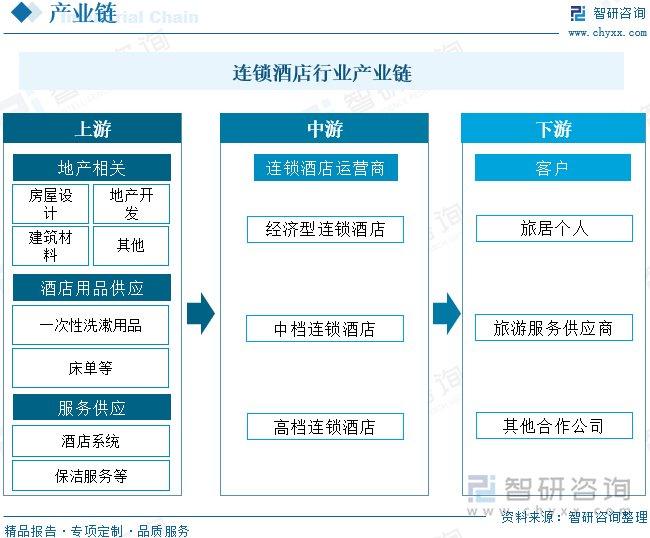This screenshot has height=538, width=650.
Task: Select the 床单等 box
Action: [x=91, y=368]
